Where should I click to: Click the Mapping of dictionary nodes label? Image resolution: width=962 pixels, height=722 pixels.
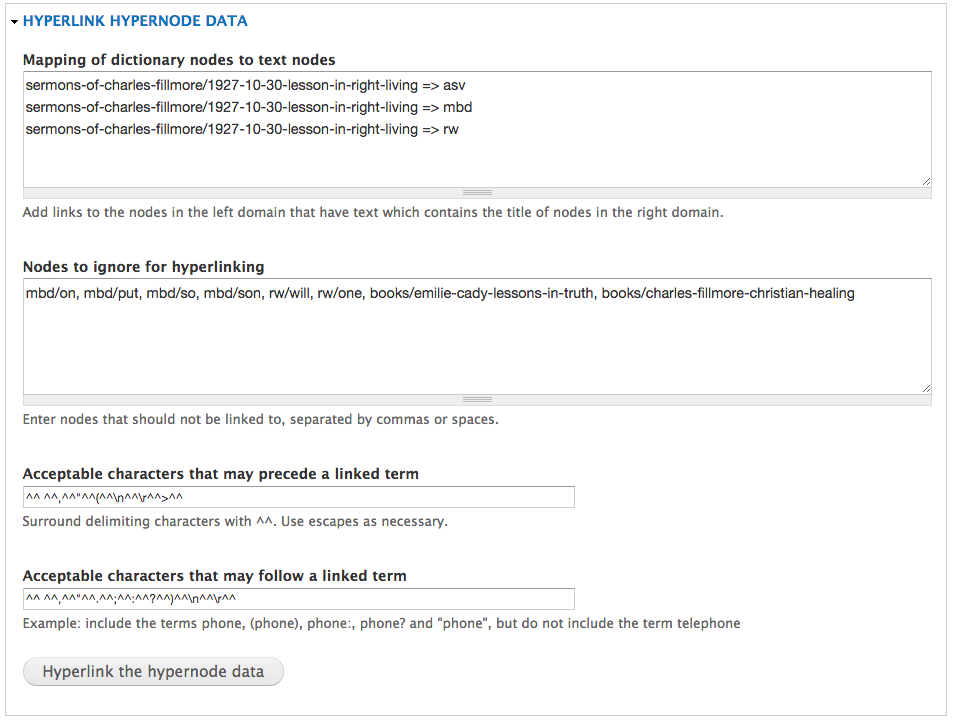[179, 60]
